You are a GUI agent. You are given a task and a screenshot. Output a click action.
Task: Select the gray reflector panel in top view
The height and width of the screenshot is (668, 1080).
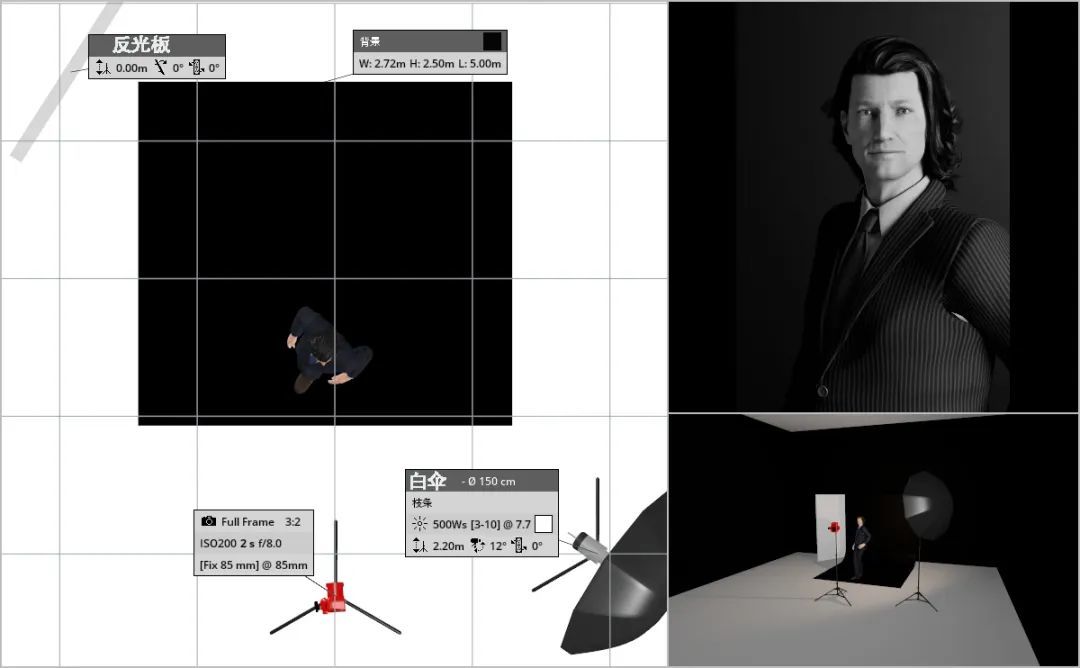[x=65, y=83]
